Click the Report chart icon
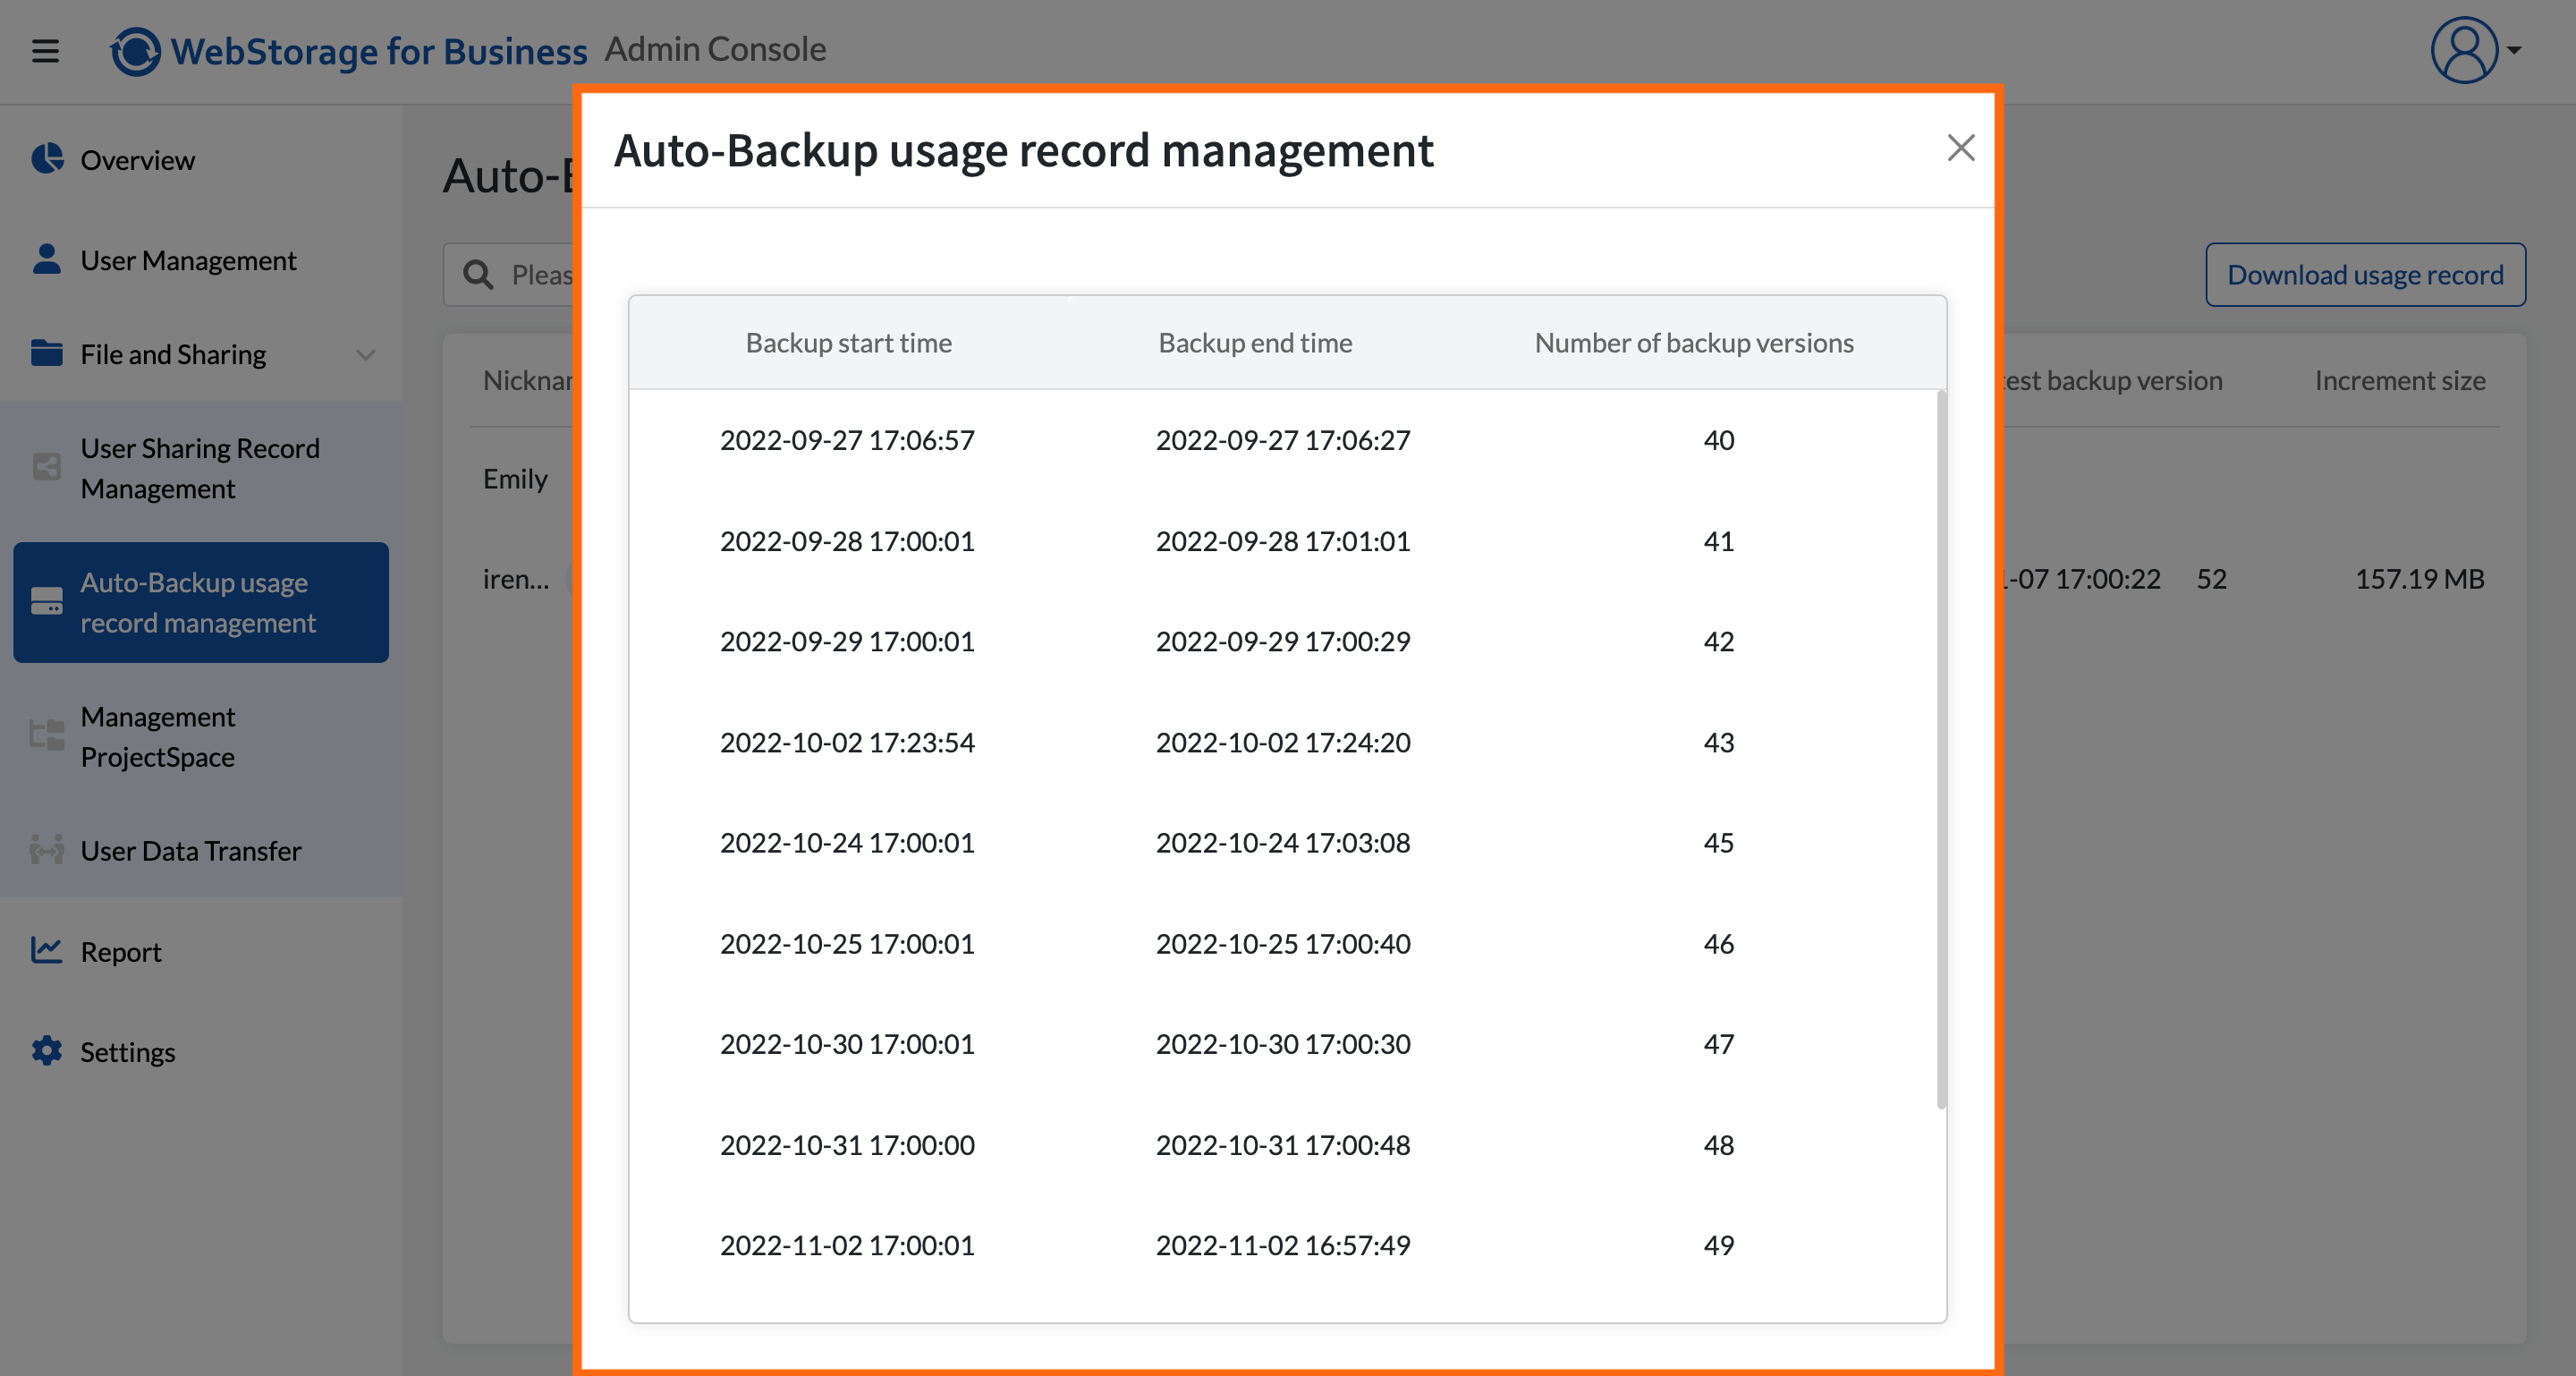The width and height of the screenshot is (2576, 1376). (x=47, y=950)
